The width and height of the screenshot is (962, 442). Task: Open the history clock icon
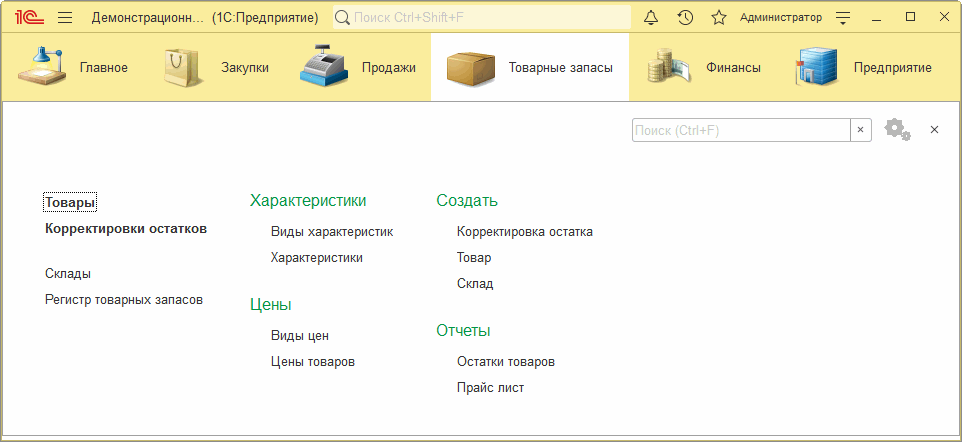(x=685, y=17)
